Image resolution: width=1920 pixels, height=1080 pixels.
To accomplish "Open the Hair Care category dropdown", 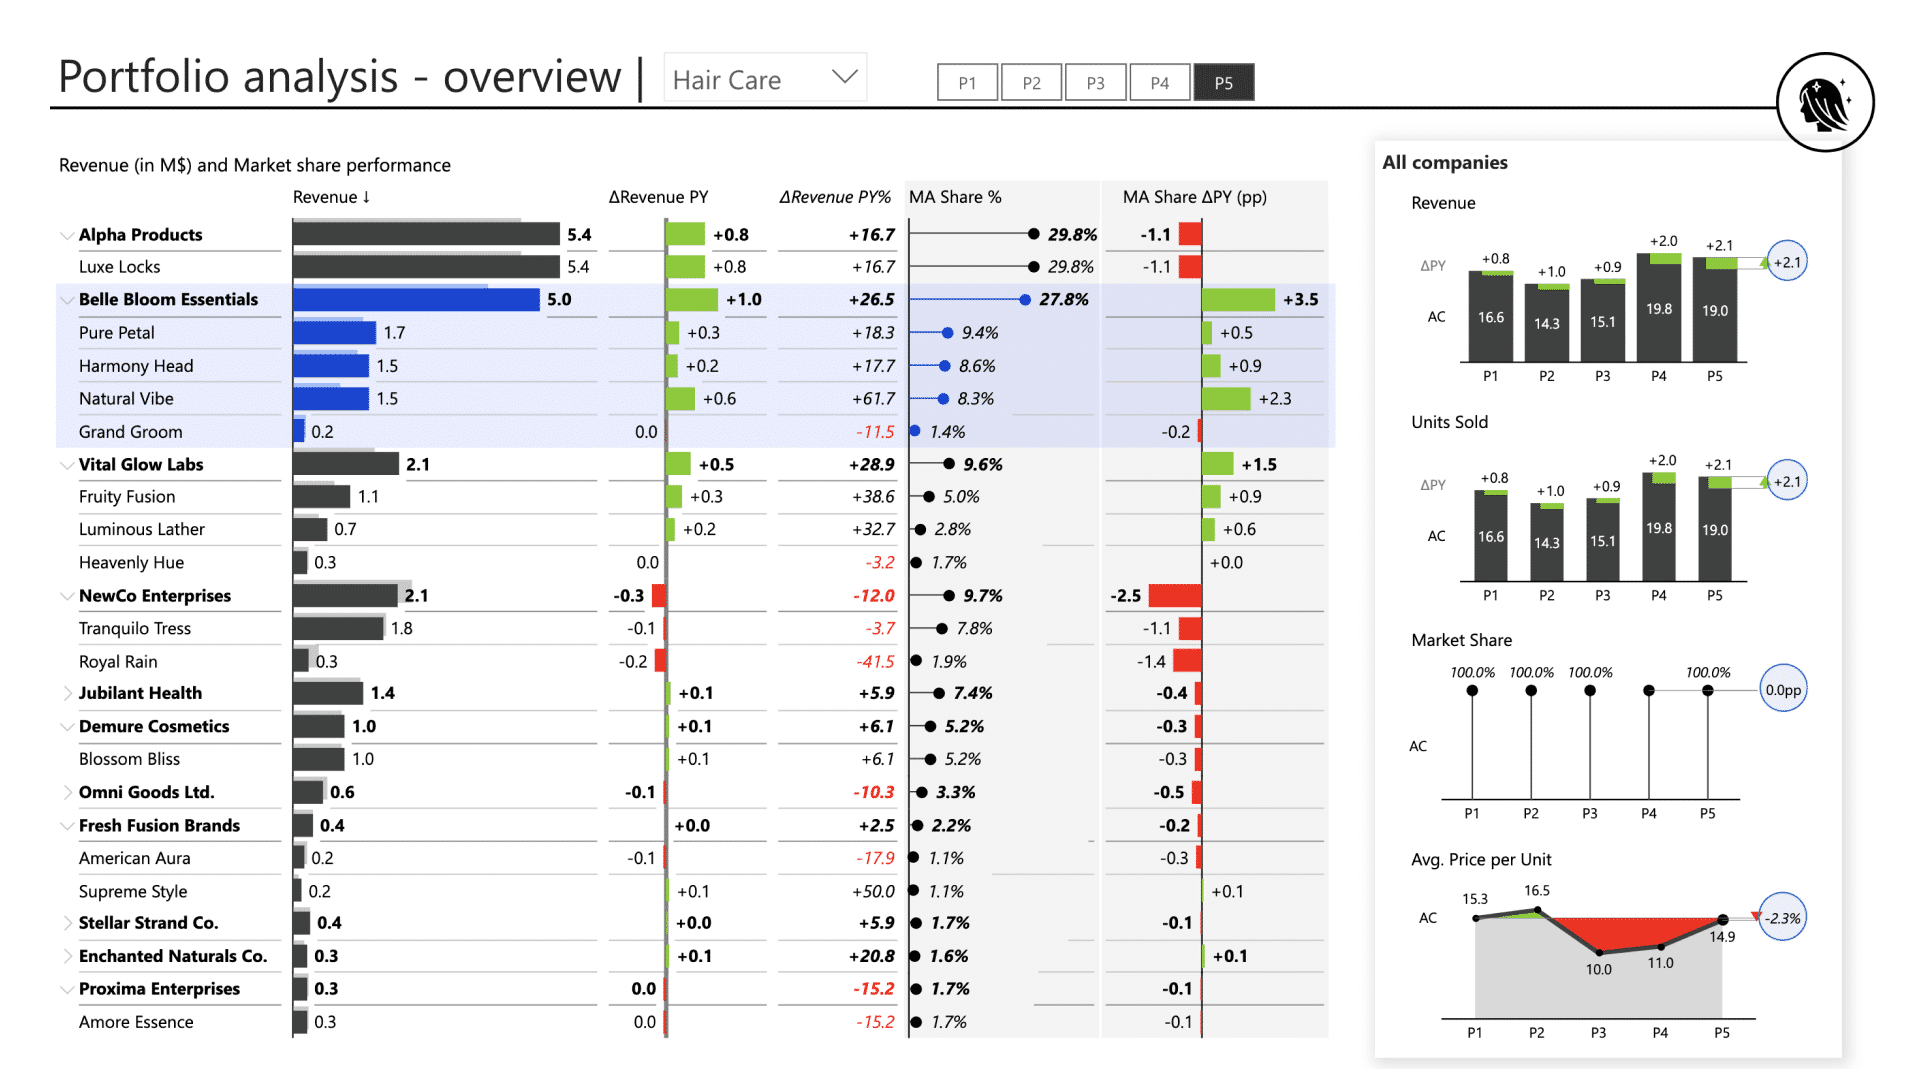I will pyautogui.click(x=843, y=76).
